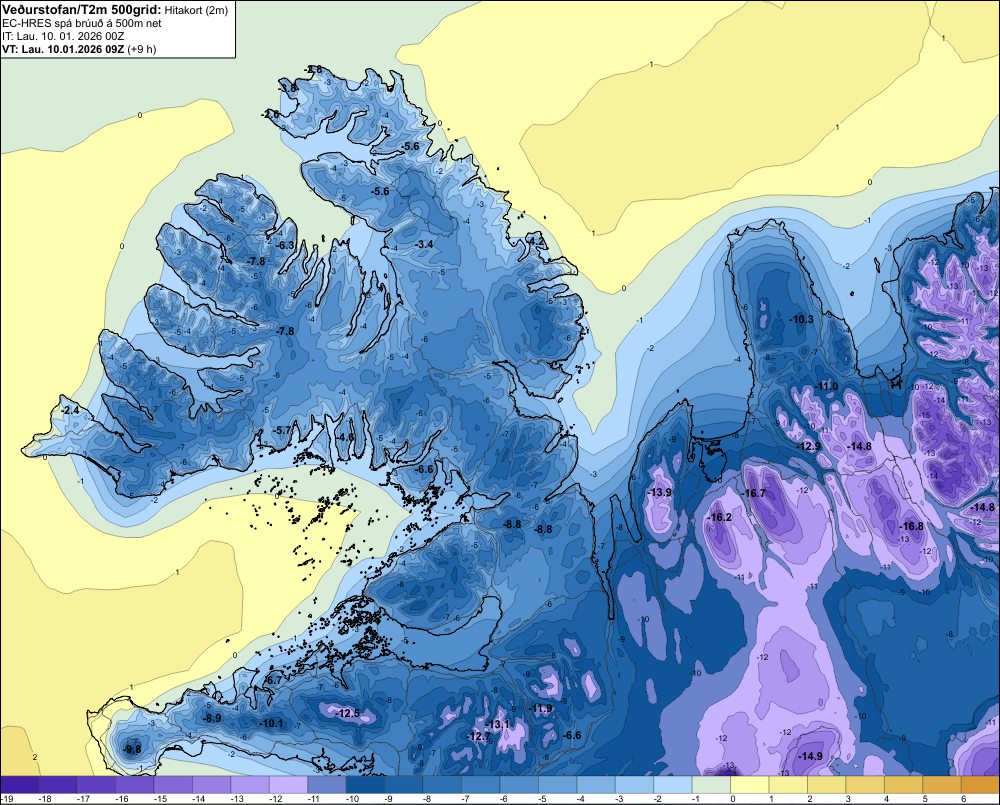
Task: Click the '(+9 h)' forecast offset text
Action: click(x=142, y=49)
